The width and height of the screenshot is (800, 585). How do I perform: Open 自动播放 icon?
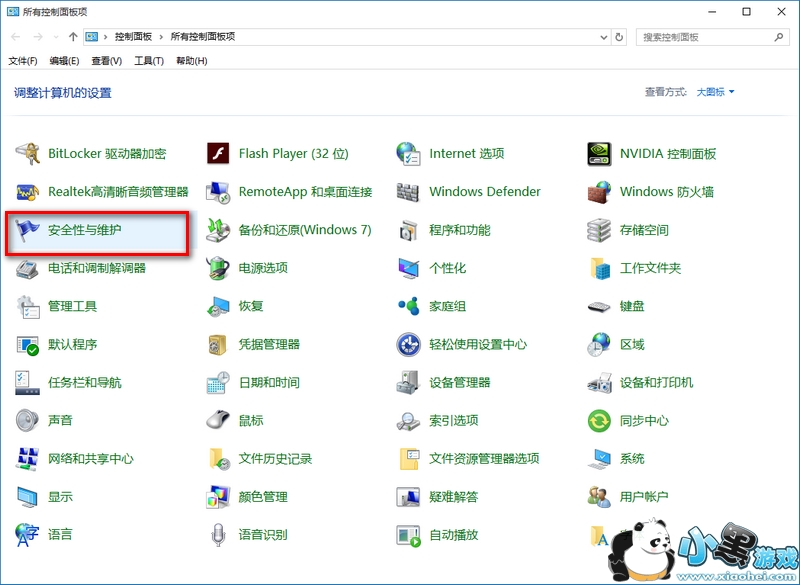(x=408, y=535)
